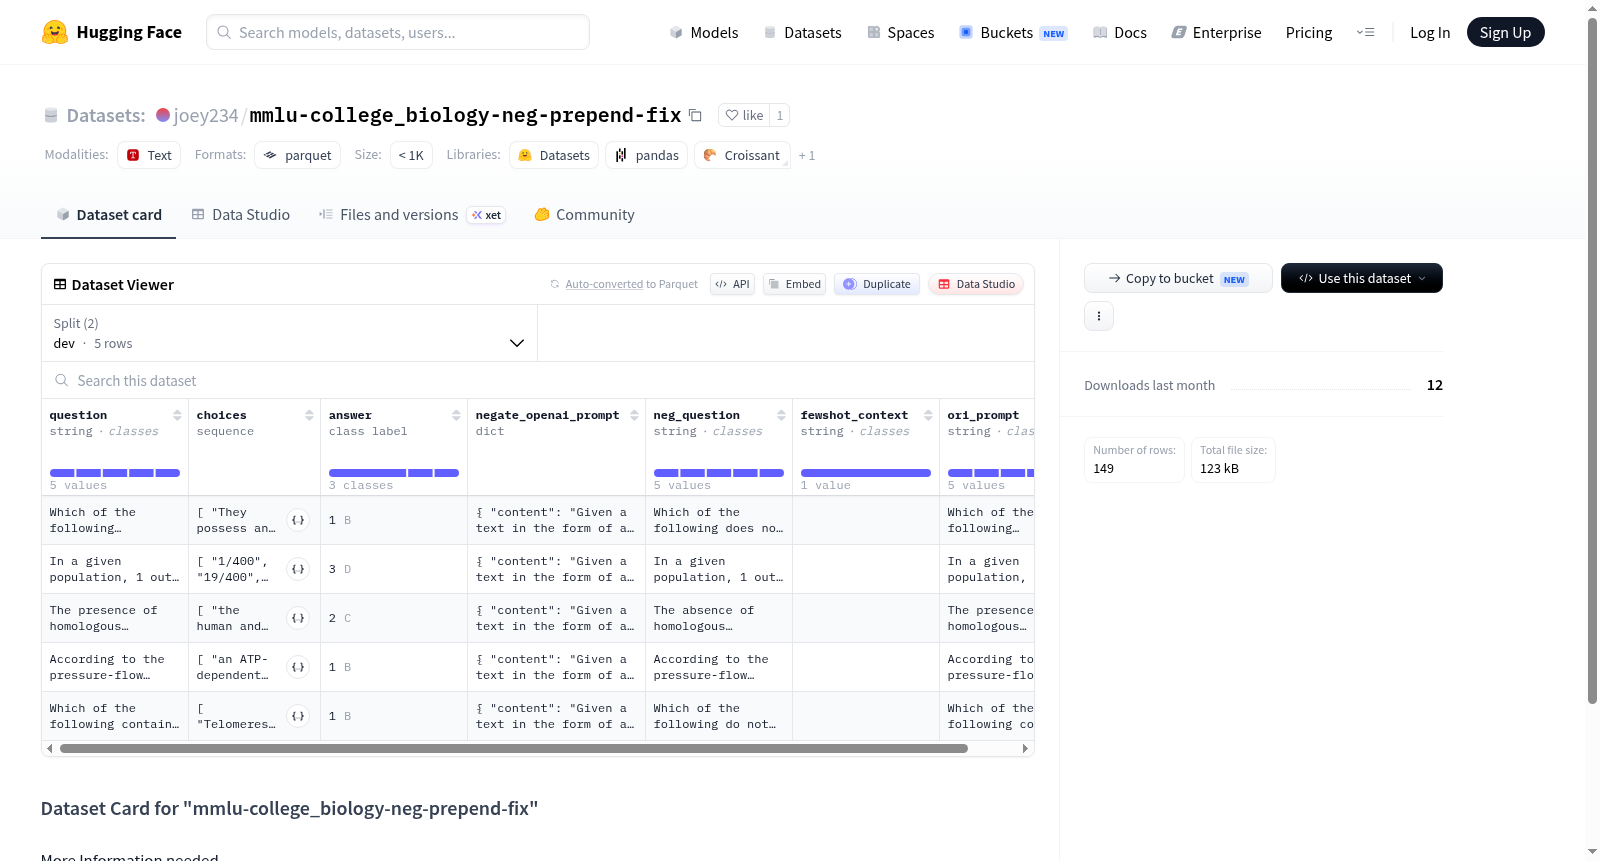
Task: Click the Embed button
Action: pyautogui.click(x=794, y=284)
